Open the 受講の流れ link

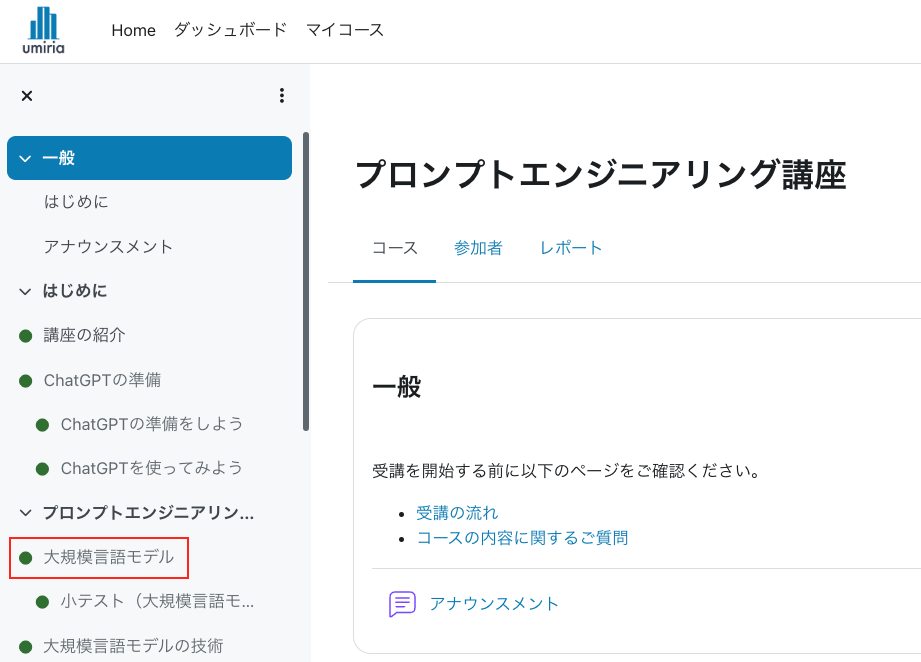pos(457,513)
